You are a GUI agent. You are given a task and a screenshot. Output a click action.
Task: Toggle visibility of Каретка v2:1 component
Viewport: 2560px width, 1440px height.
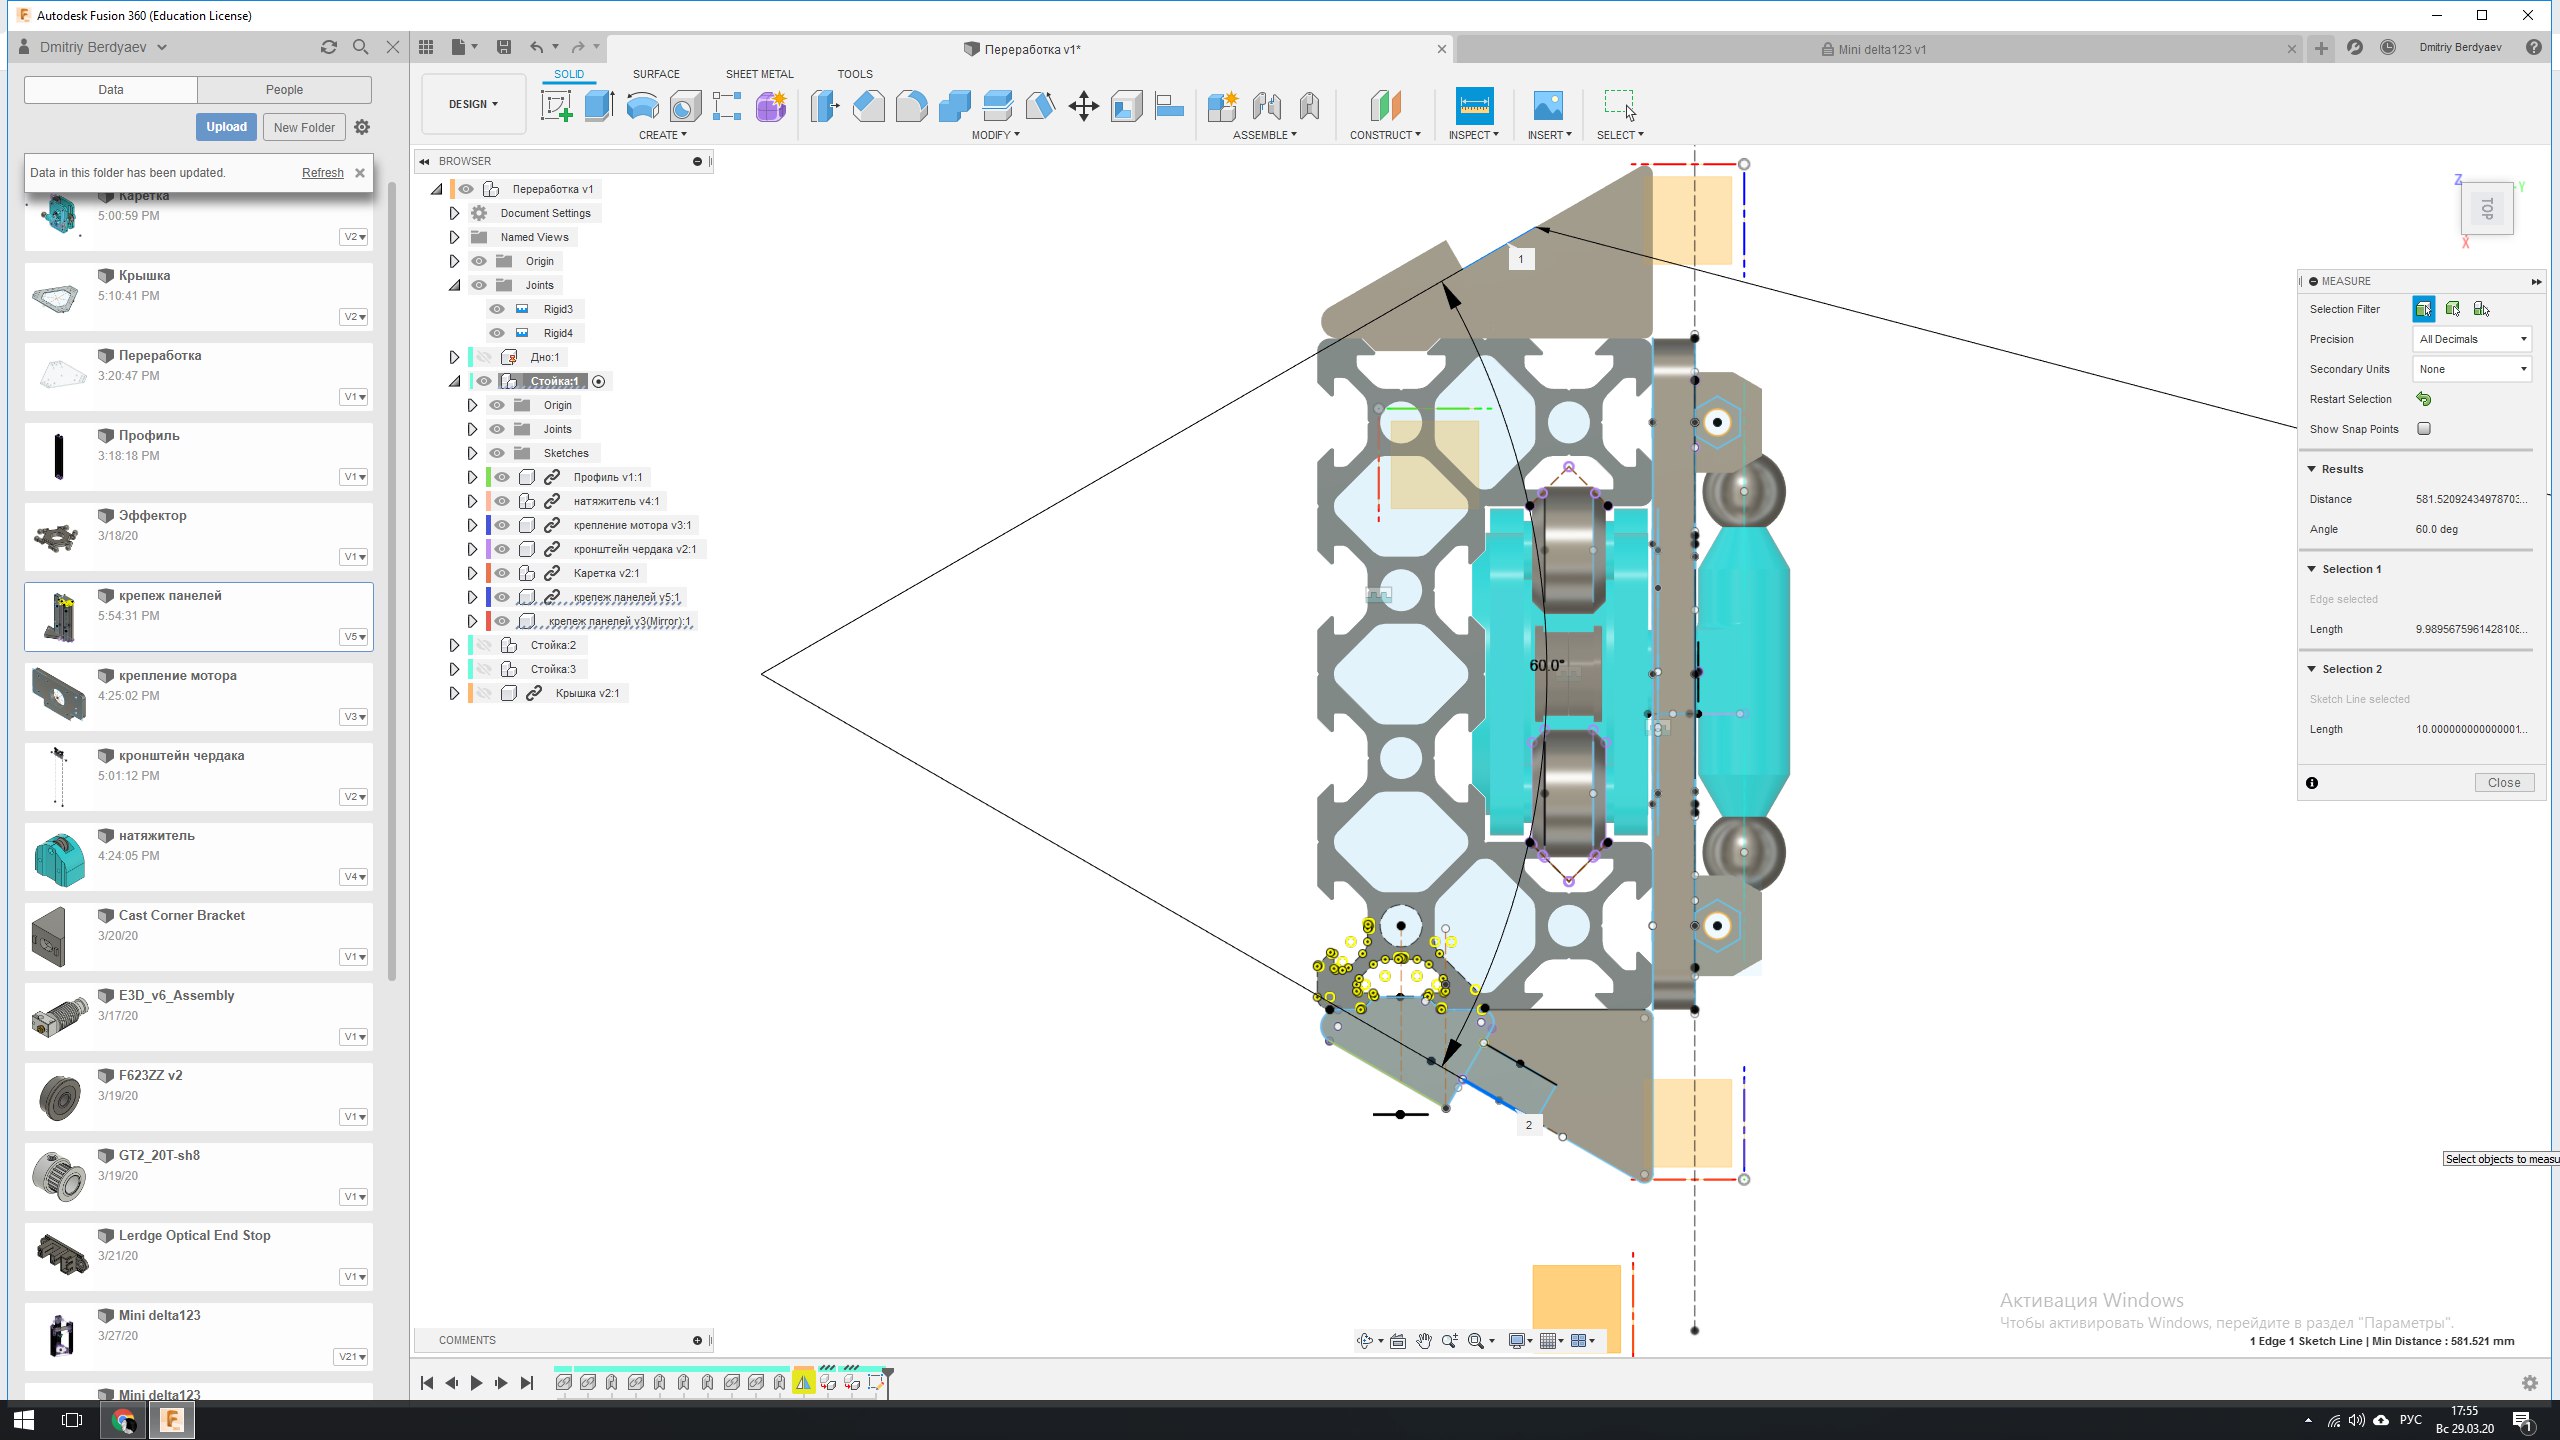502,573
